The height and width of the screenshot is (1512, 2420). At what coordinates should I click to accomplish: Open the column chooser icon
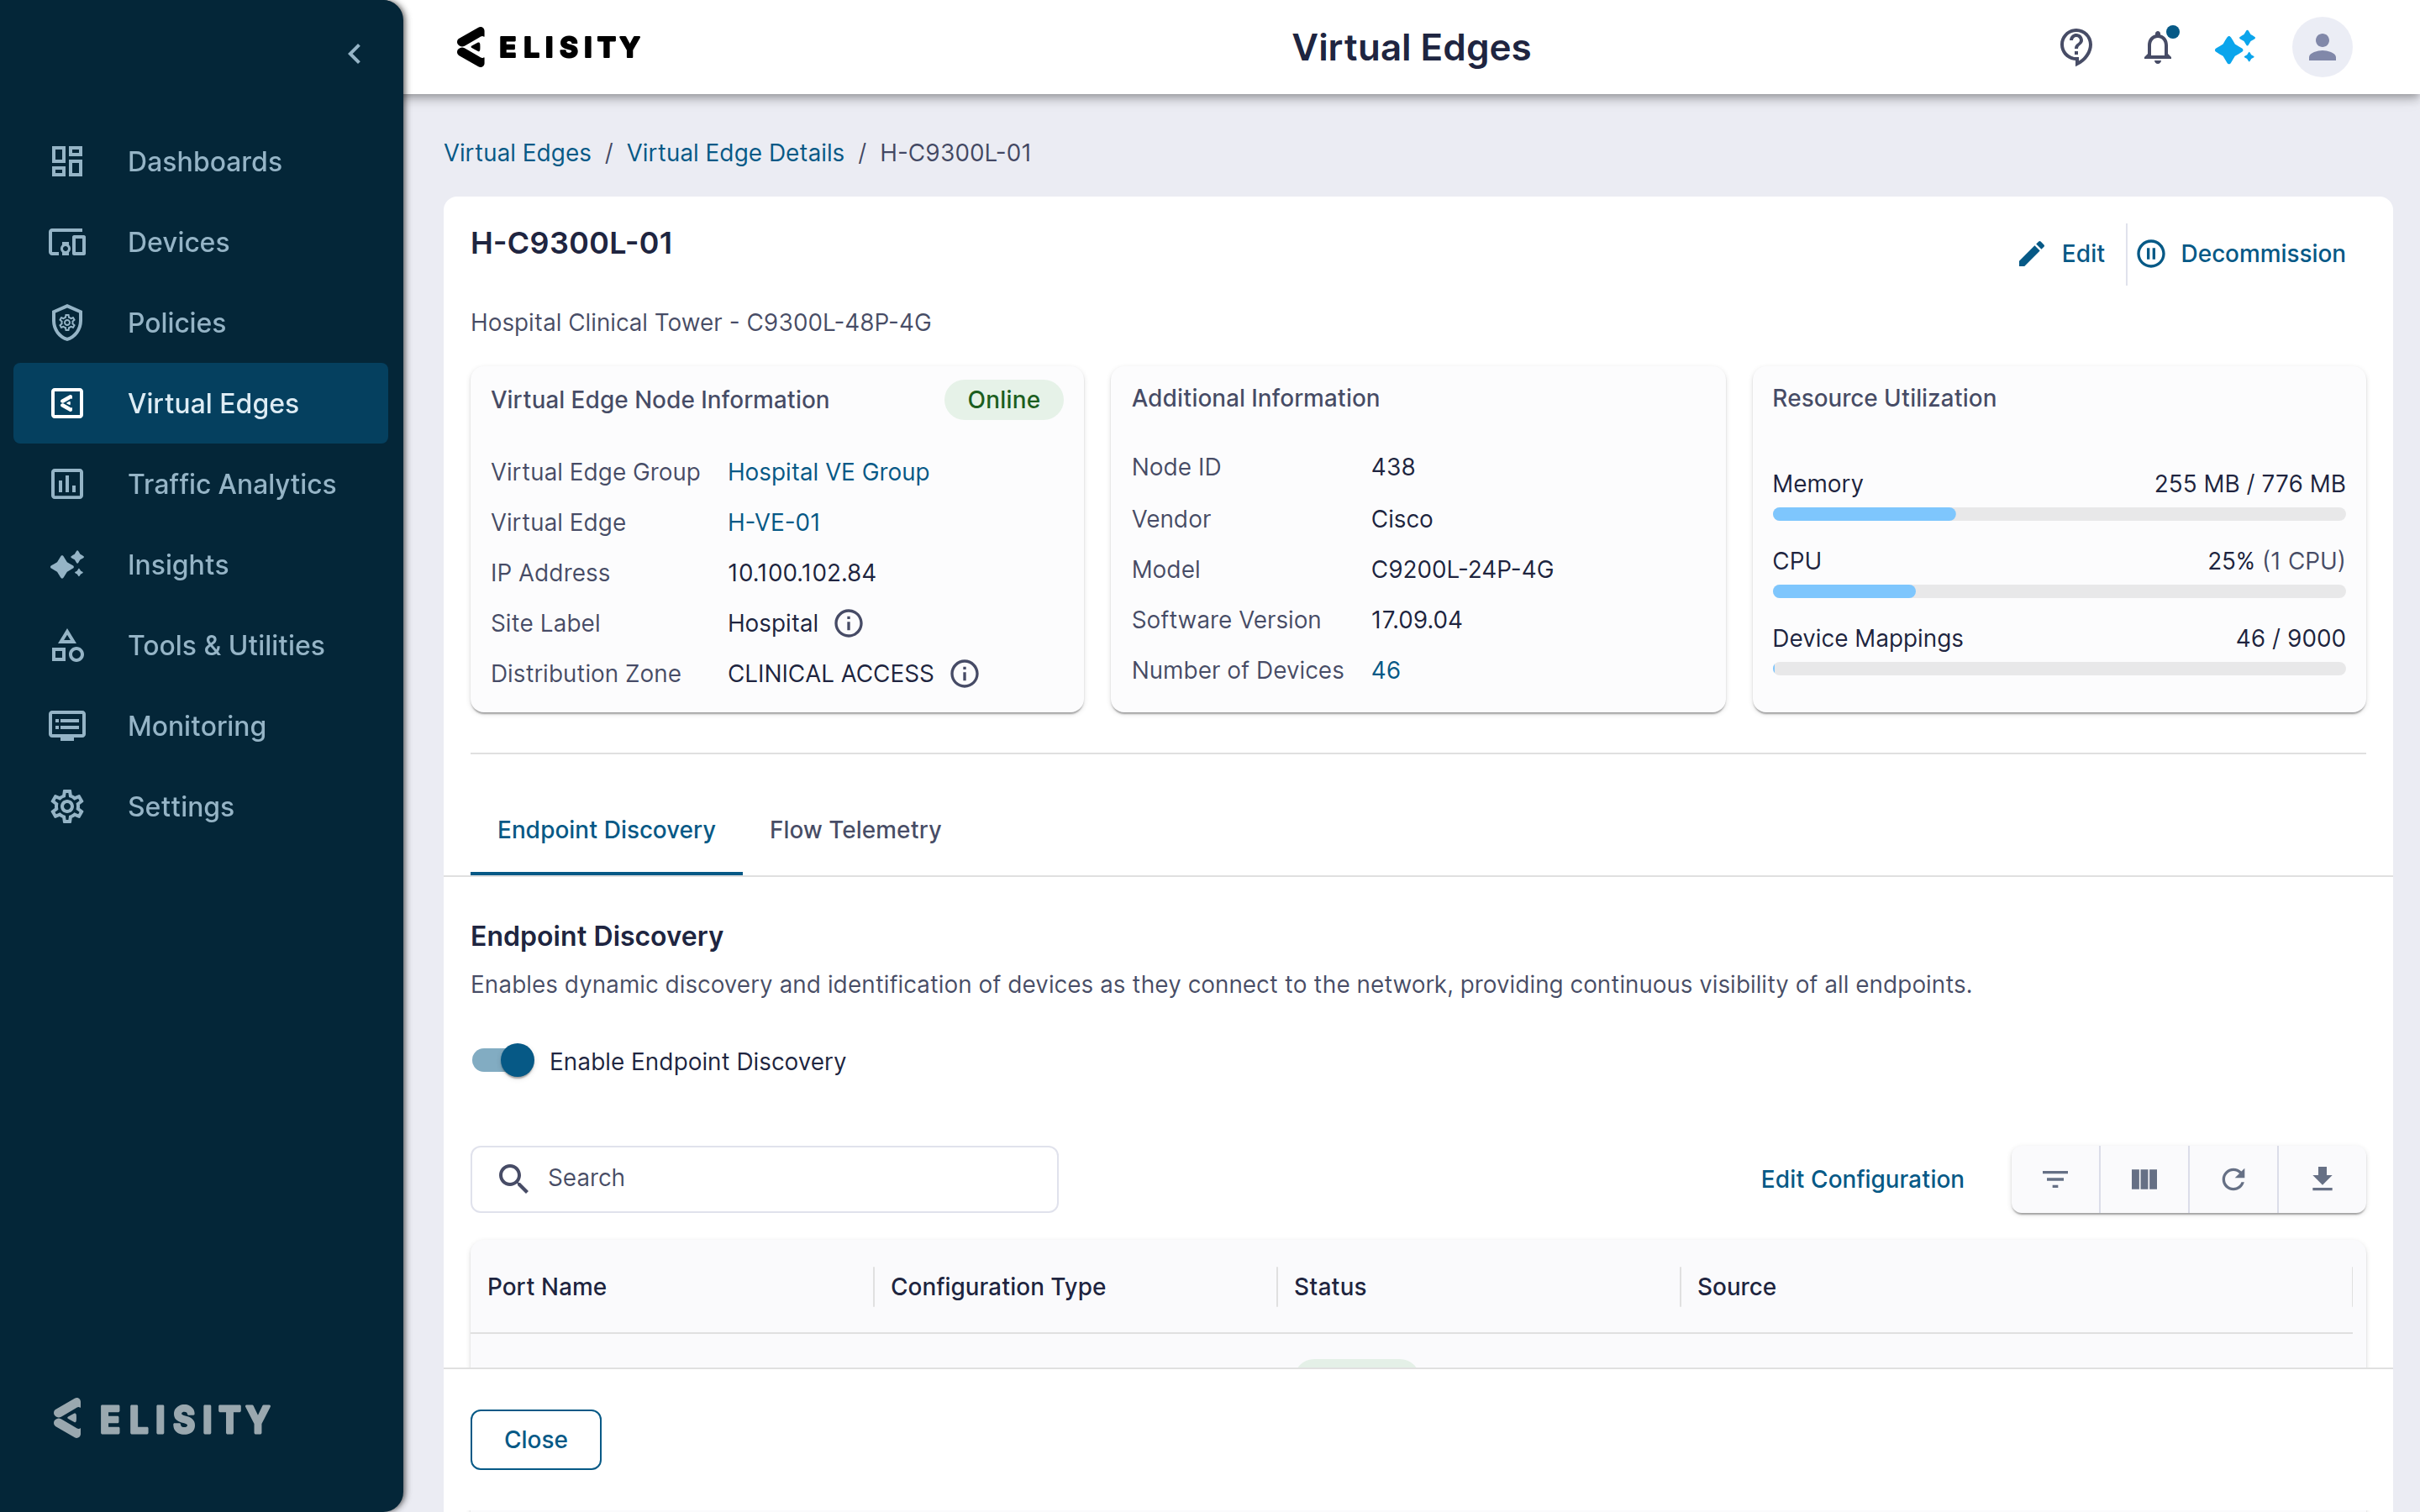[x=2144, y=1179]
